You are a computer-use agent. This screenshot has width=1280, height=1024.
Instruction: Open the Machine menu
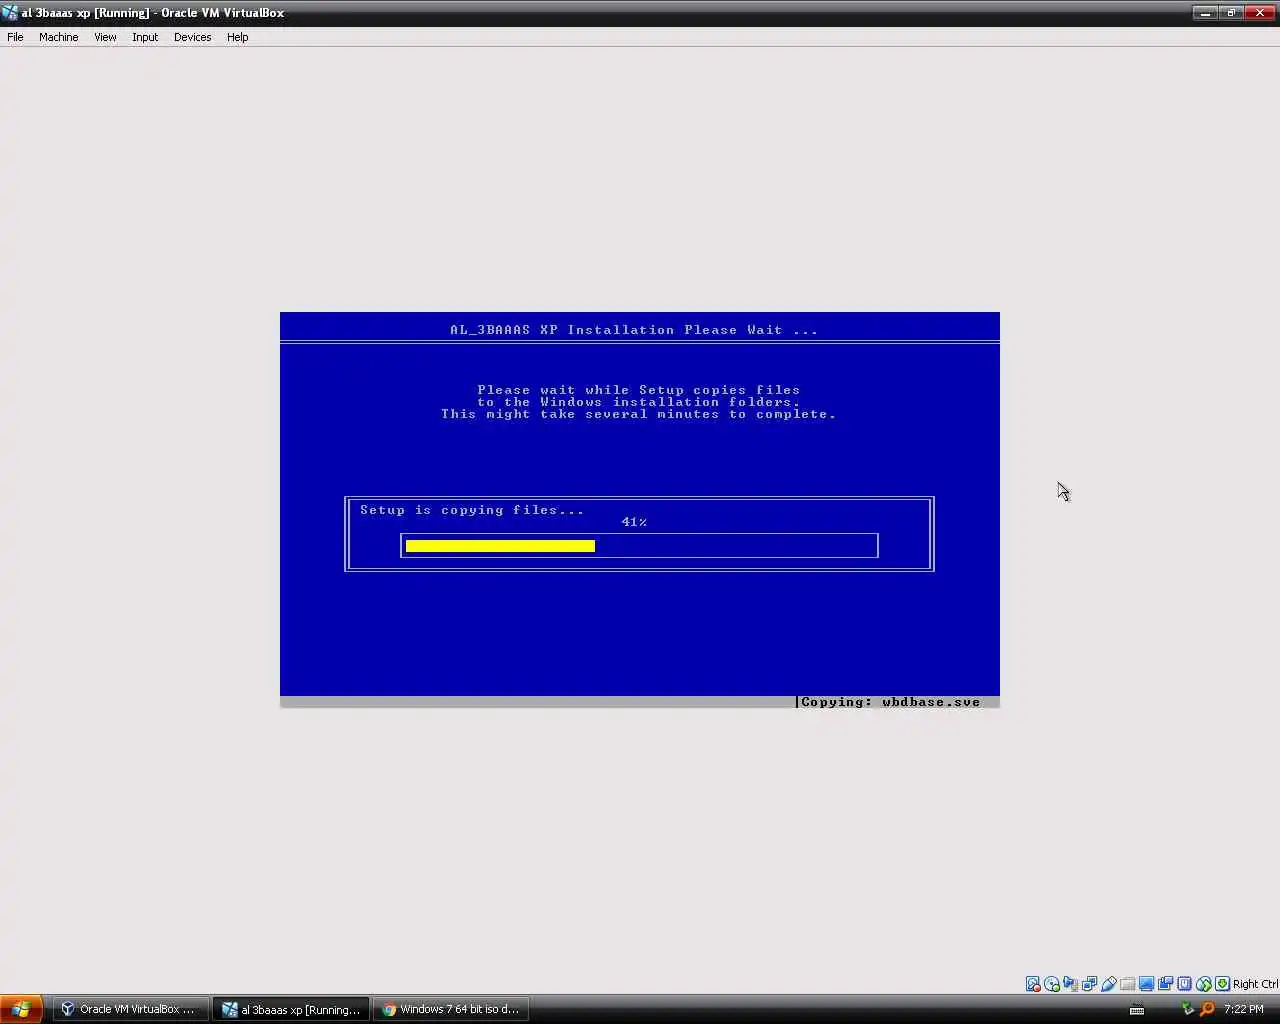59,37
